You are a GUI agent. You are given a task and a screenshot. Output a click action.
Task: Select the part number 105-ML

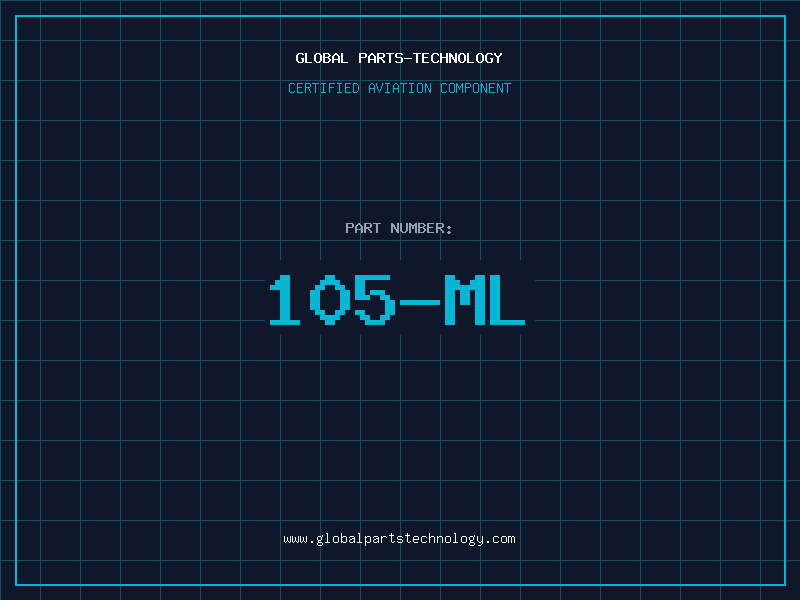[399, 300]
